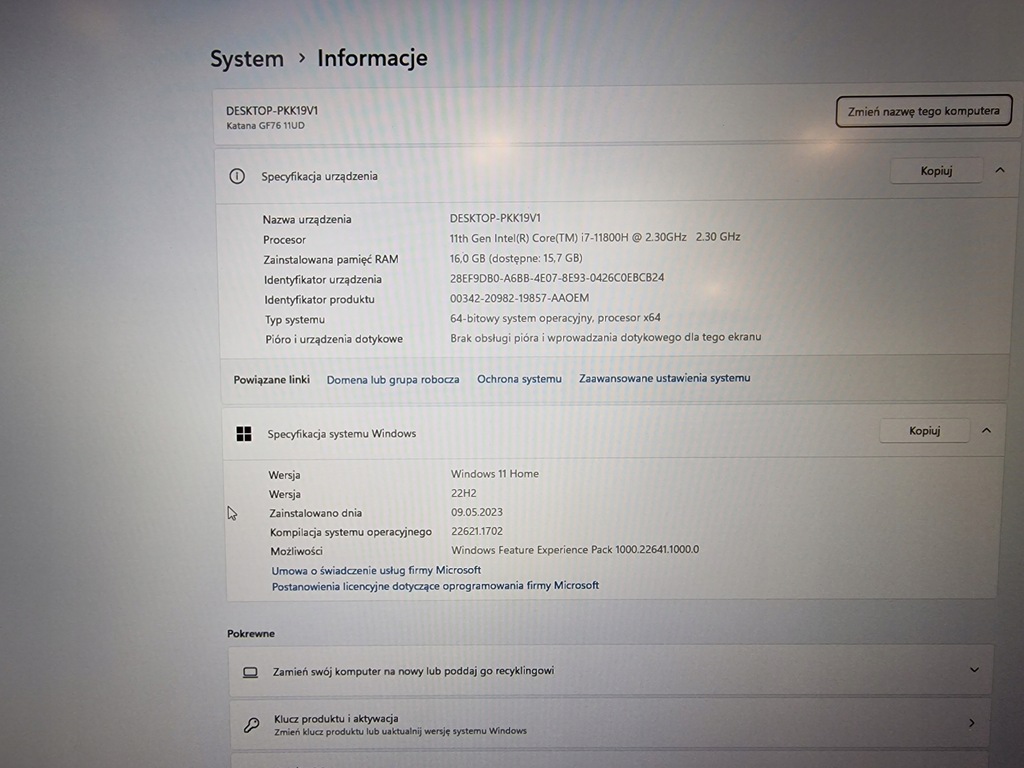Copy the device specification
Image resolution: width=1024 pixels, height=768 pixels.
(x=936, y=170)
